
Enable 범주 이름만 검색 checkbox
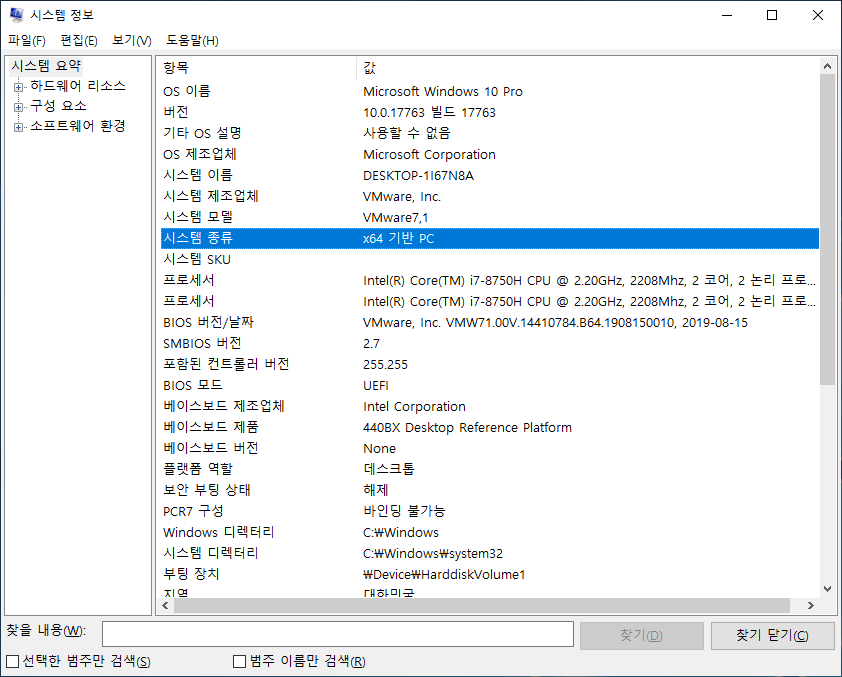tap(239, 661)
